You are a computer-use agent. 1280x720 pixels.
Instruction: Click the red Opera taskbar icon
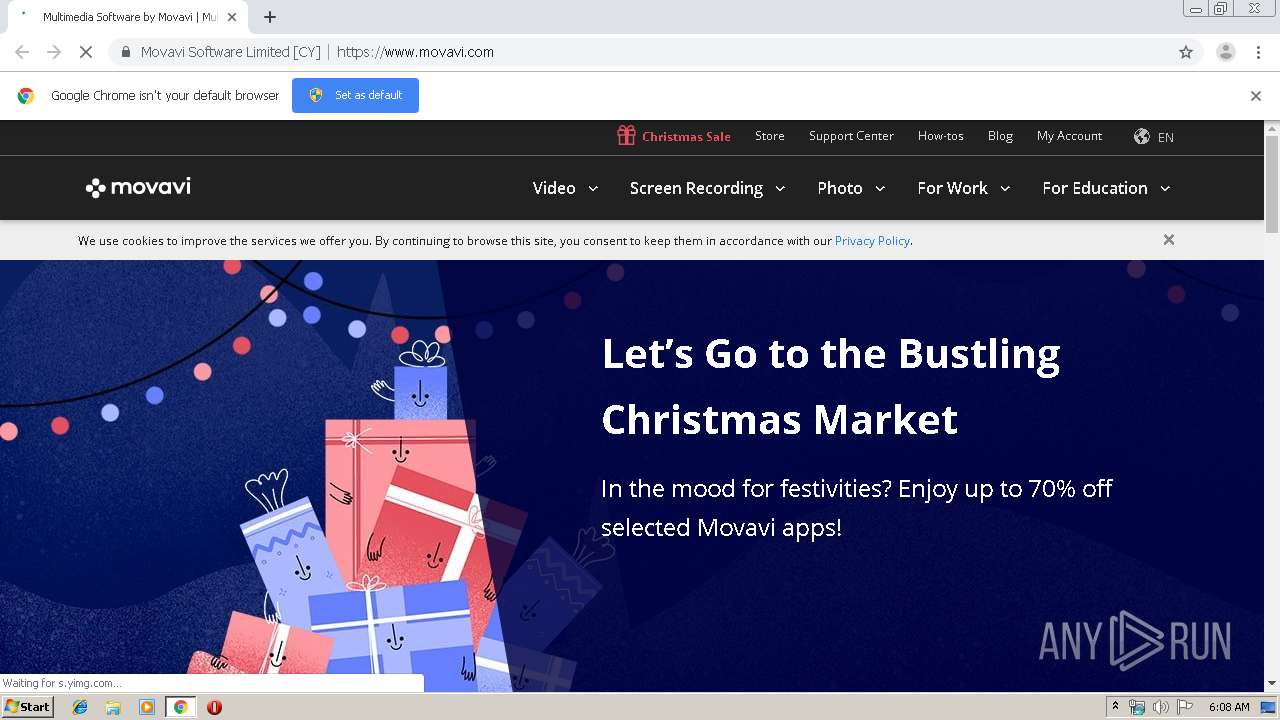[x=214, y=707]
